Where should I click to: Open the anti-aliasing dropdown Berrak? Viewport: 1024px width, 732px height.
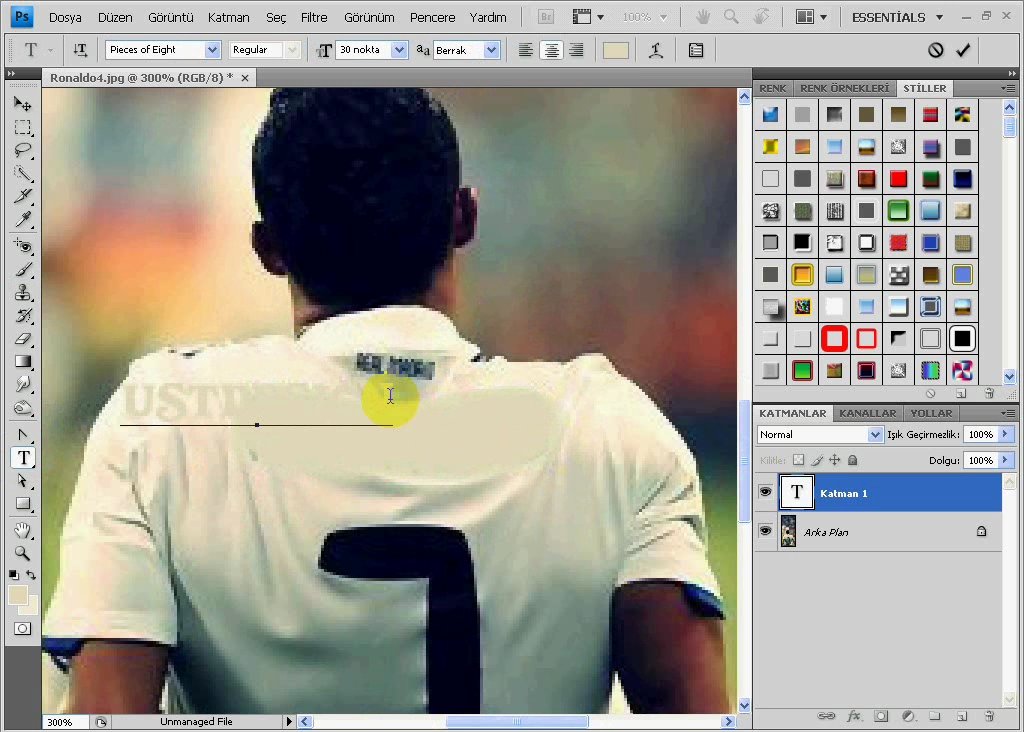pyautogui.click(x=492, y=50)
